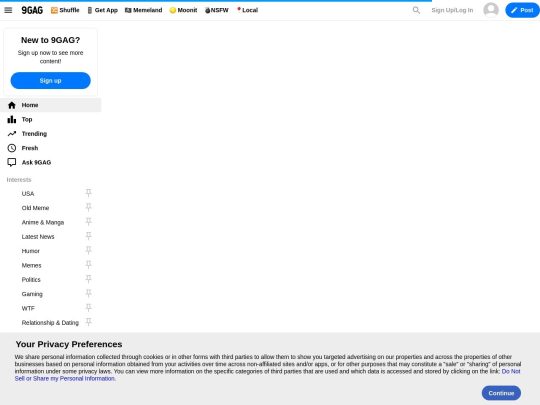Viewport: 540px width, 405px height.
Task: Pin the Old Meme interest
Action: click(x=89, y=207)
